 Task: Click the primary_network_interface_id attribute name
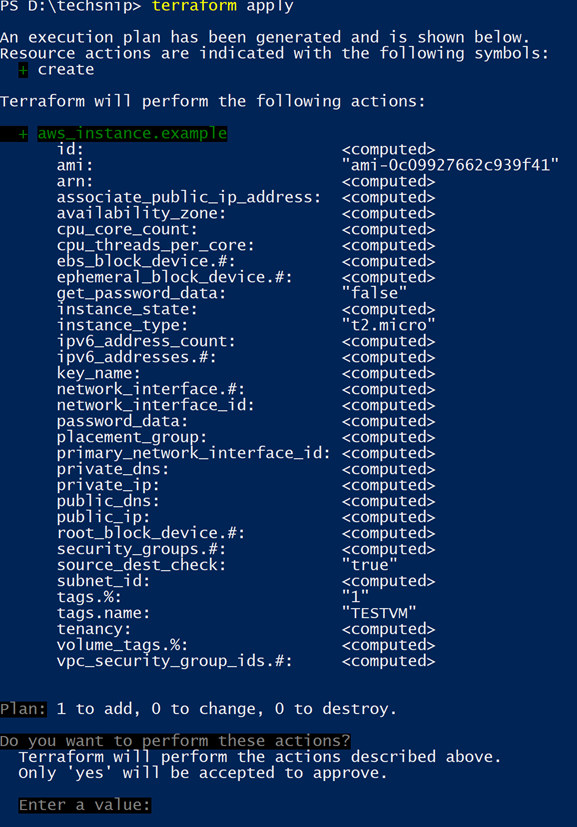click(x=194, y=453)
